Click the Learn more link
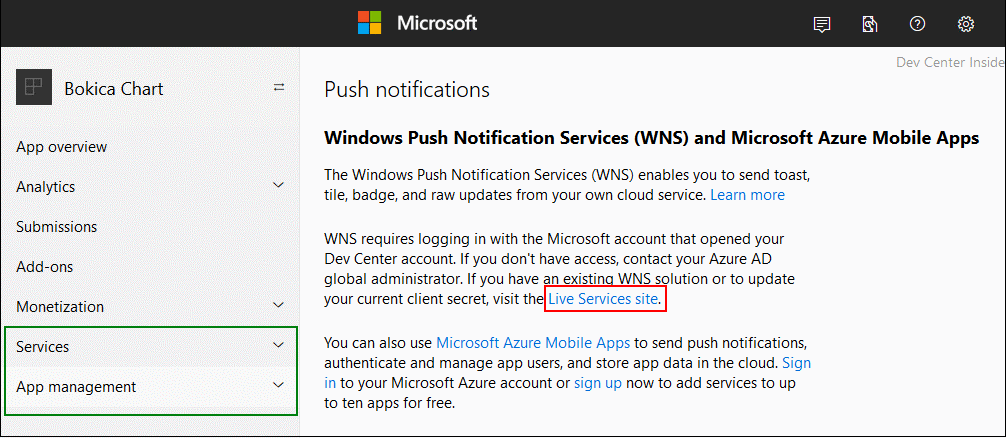The width and height of the screenshot is (1006, 438). click(x=747, y=195)
